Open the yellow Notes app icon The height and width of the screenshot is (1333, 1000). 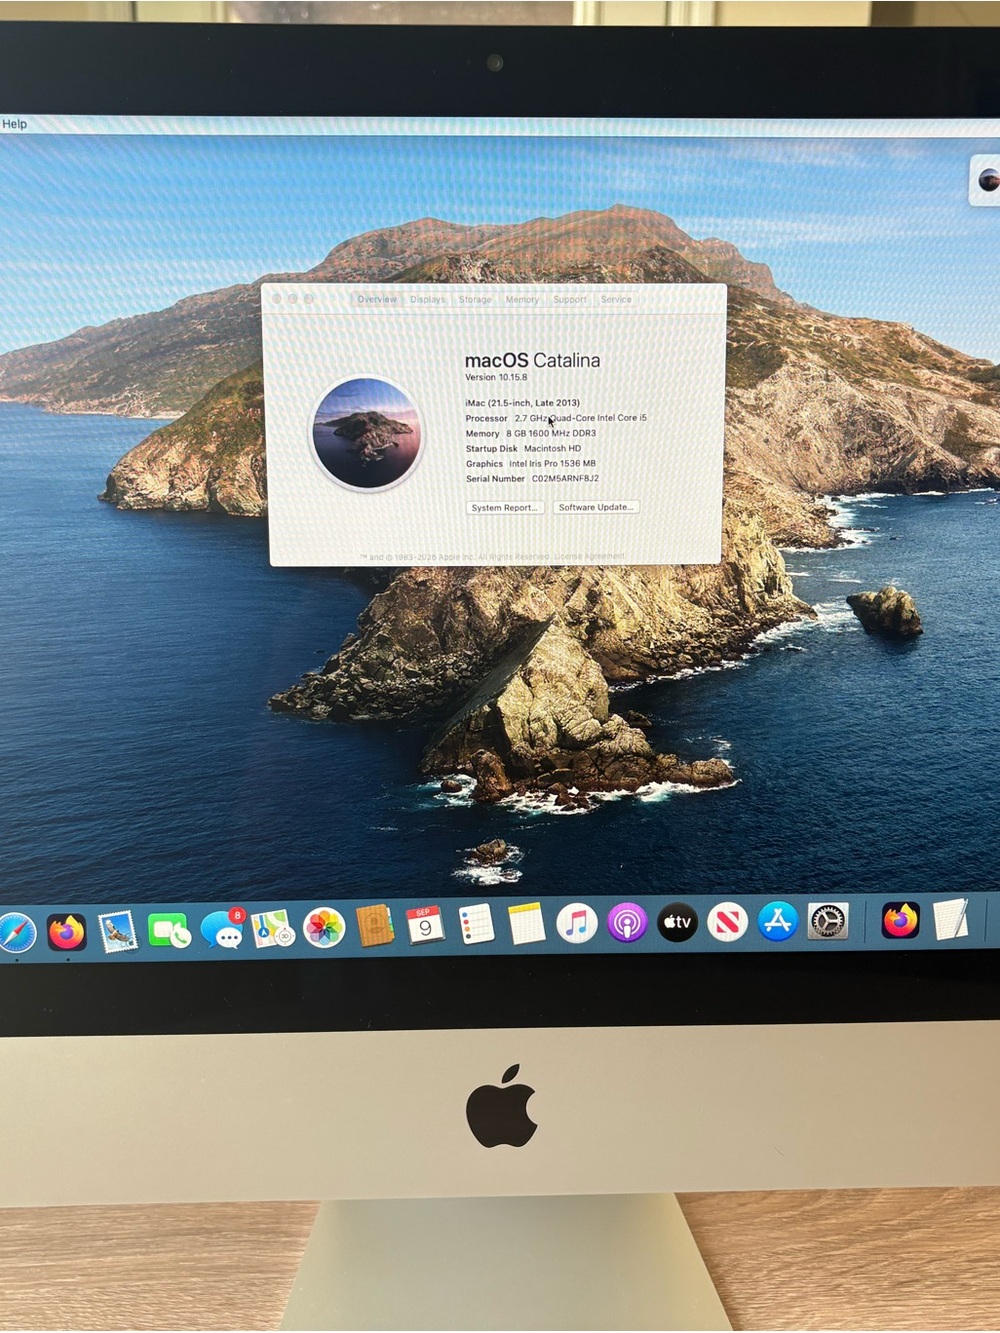point(526,924)
